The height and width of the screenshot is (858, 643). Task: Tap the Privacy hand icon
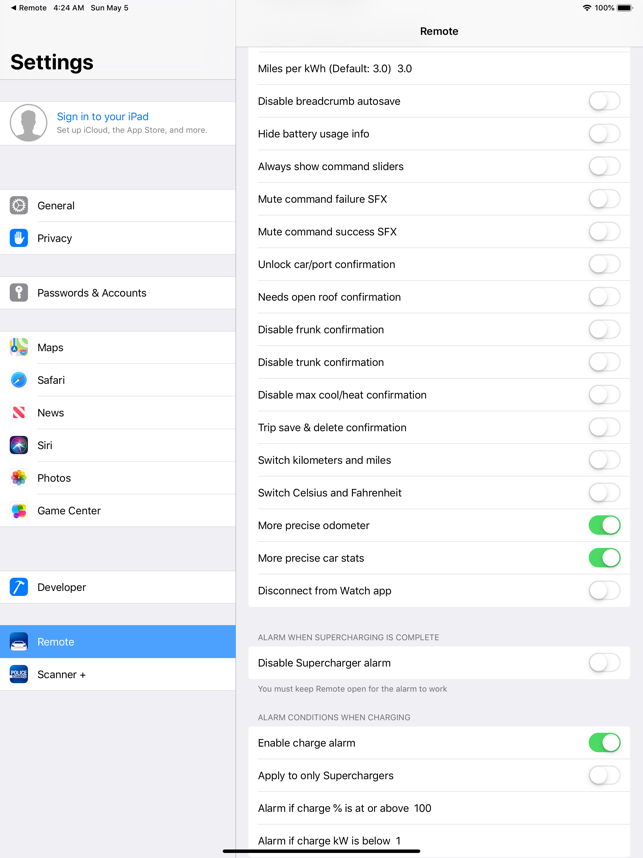point(19,238)
